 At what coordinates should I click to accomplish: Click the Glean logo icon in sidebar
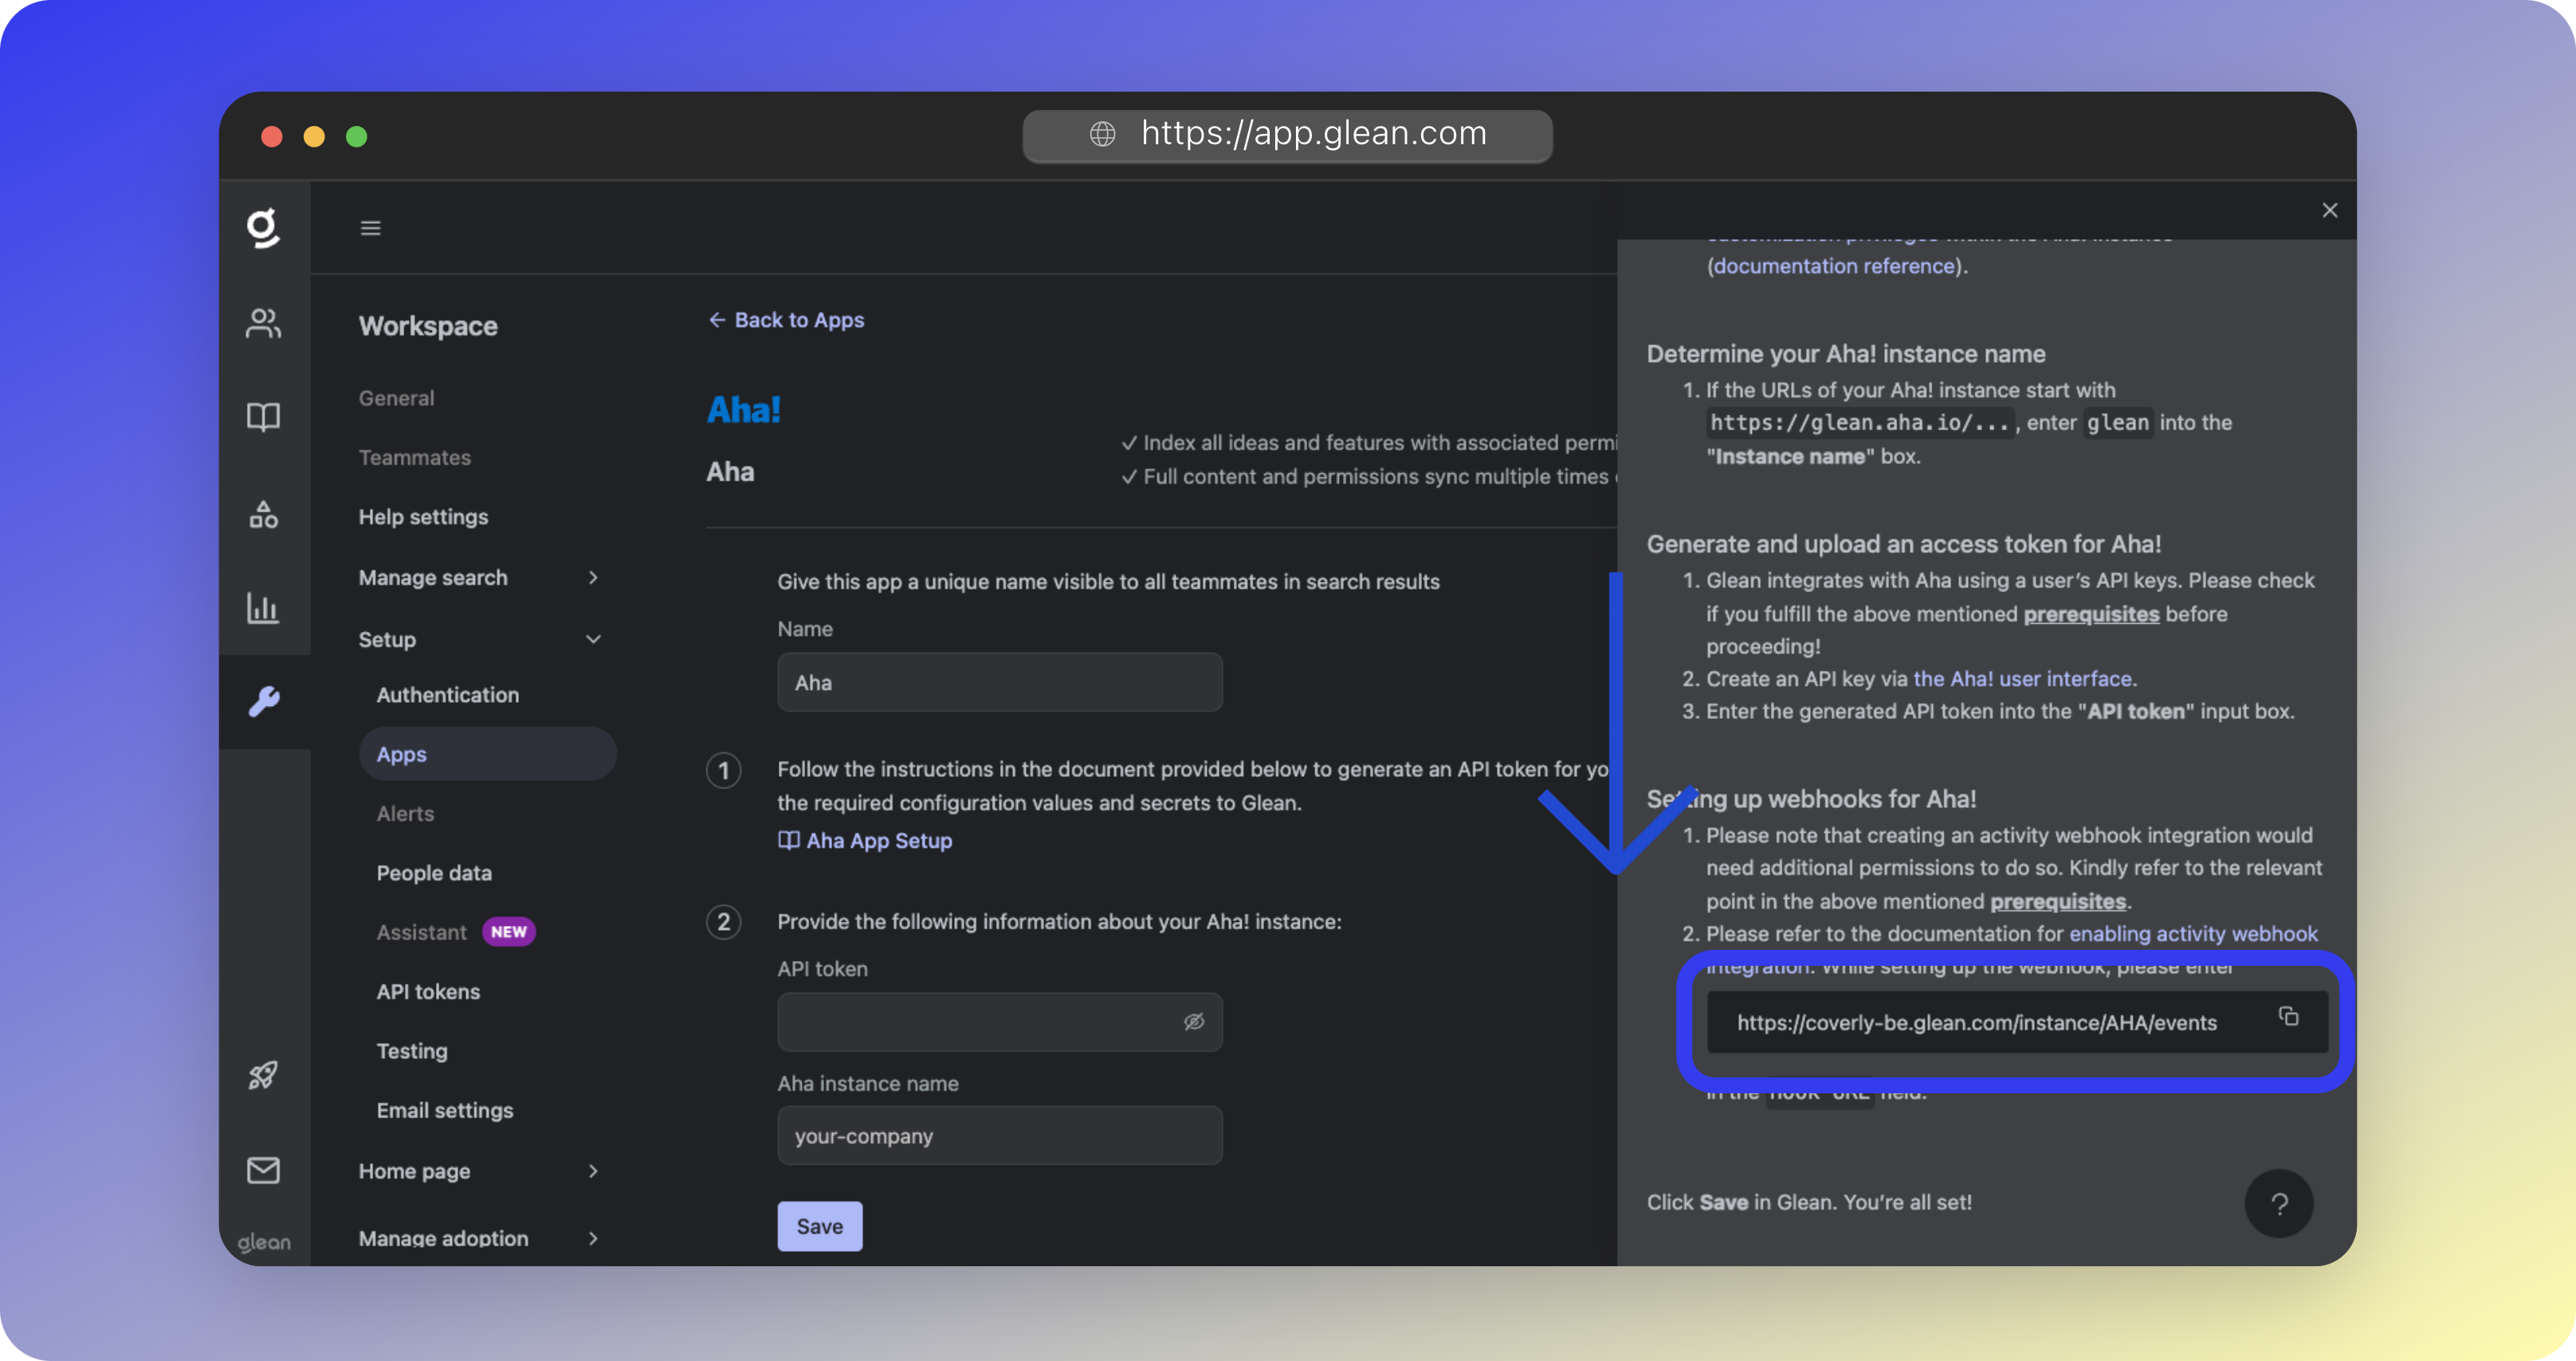click(x=263, y=228)
